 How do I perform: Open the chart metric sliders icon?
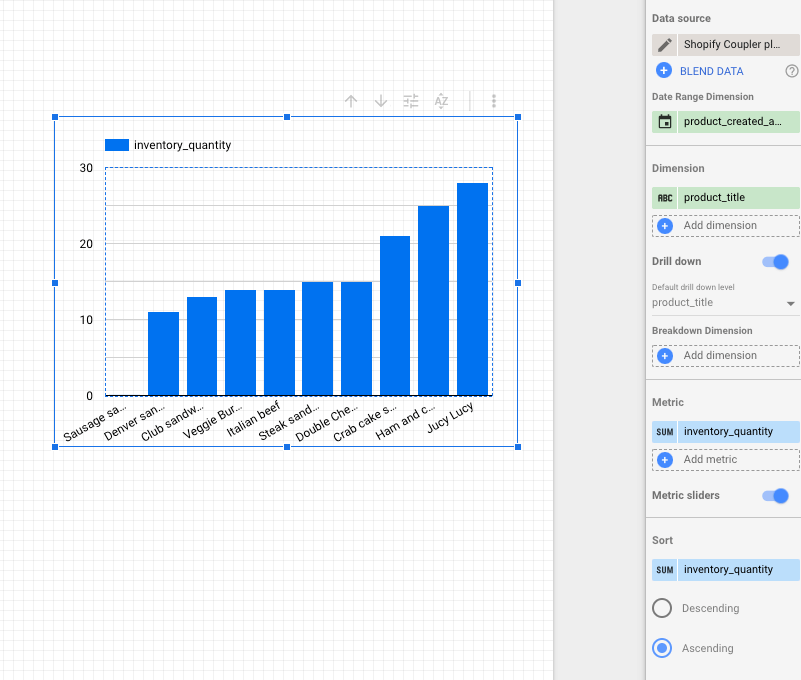click(411, 101)
